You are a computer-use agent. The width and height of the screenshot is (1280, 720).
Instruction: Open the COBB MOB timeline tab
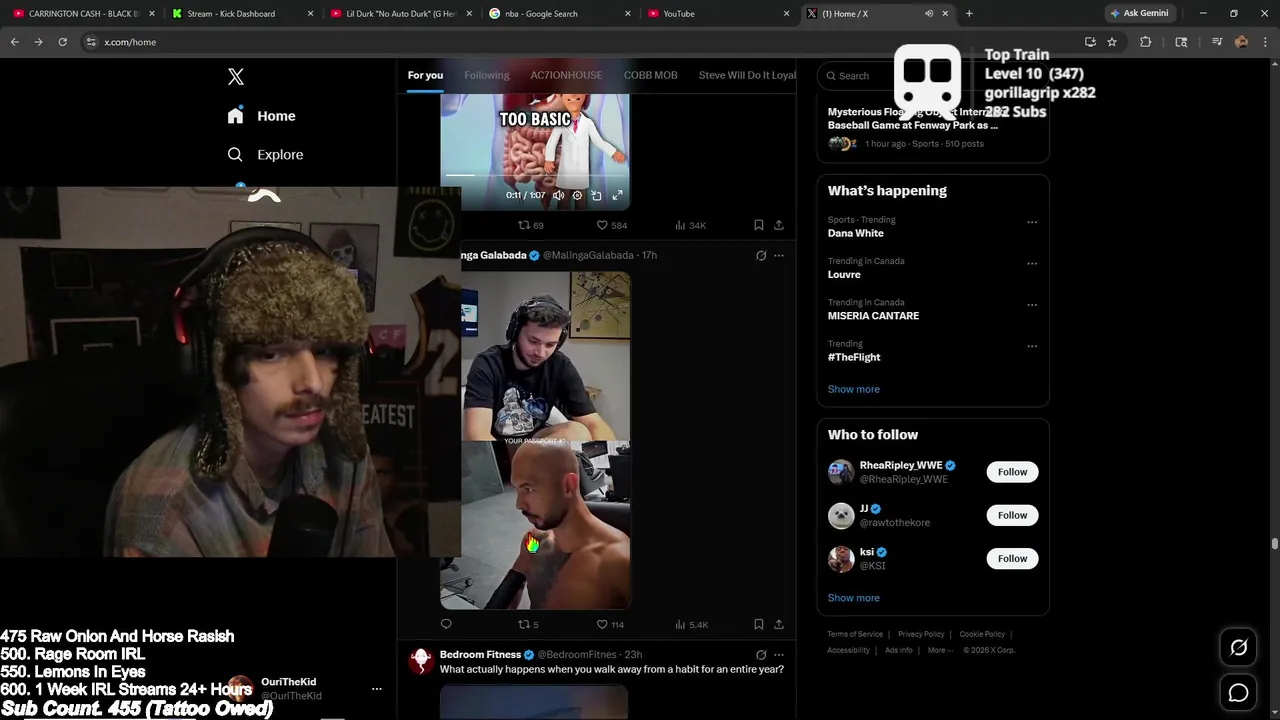point(651,75)
